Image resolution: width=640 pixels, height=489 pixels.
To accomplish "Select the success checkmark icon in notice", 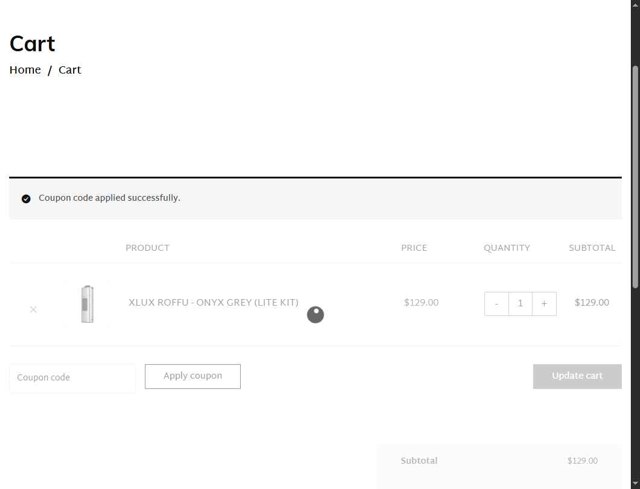I will point(26,199).
